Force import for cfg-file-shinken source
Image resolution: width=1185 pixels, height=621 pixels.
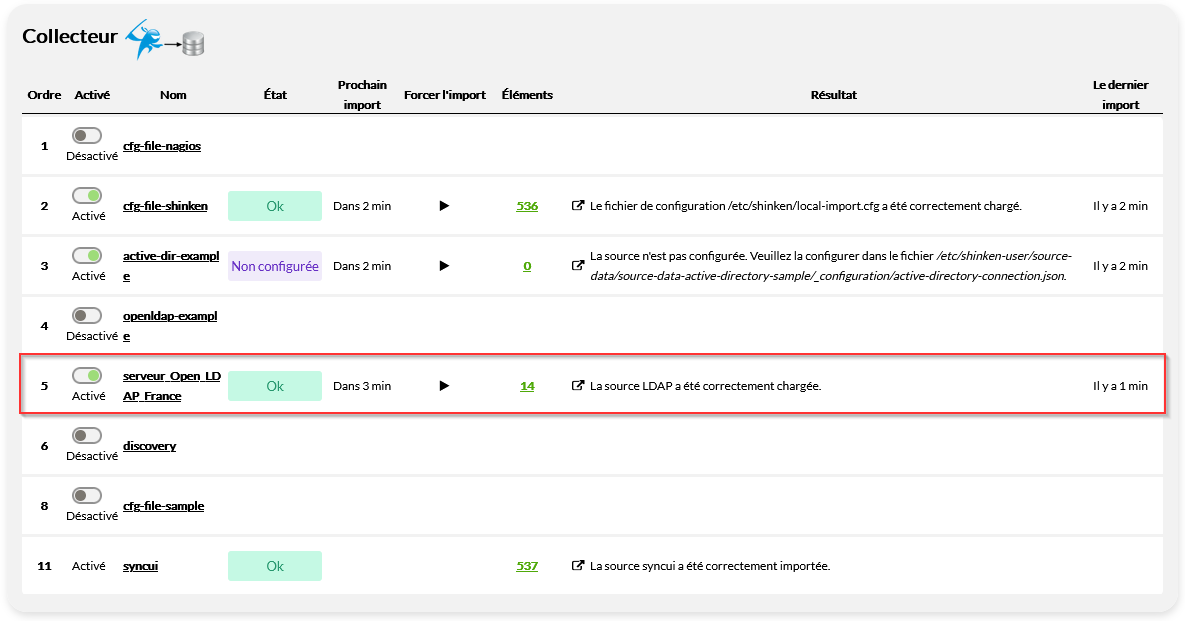click(x=444, y=206)
